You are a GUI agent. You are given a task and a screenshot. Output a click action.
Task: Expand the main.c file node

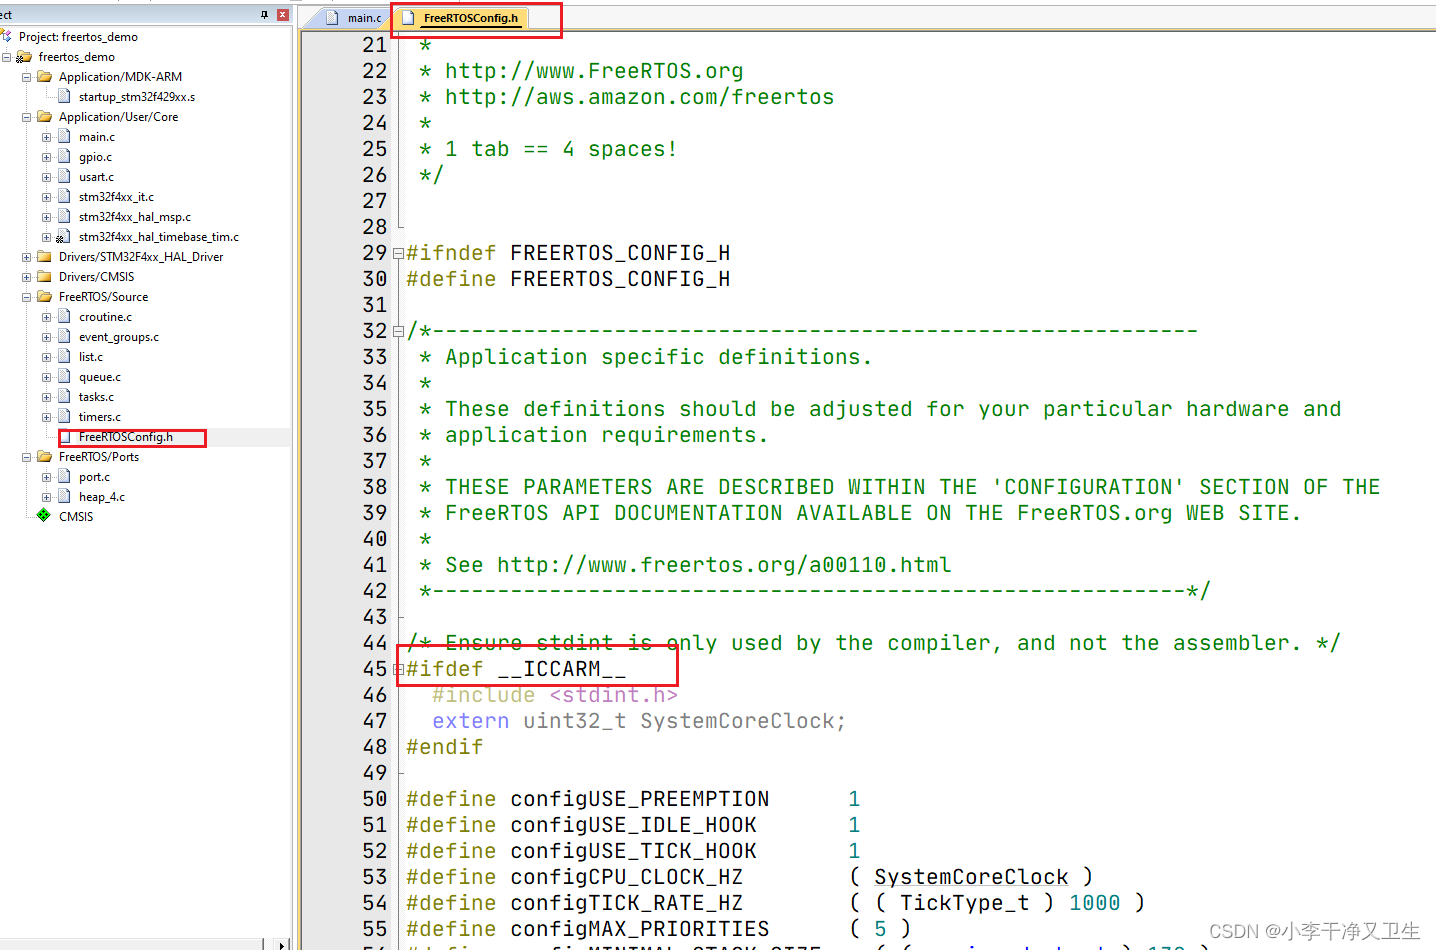coord(46,137)
